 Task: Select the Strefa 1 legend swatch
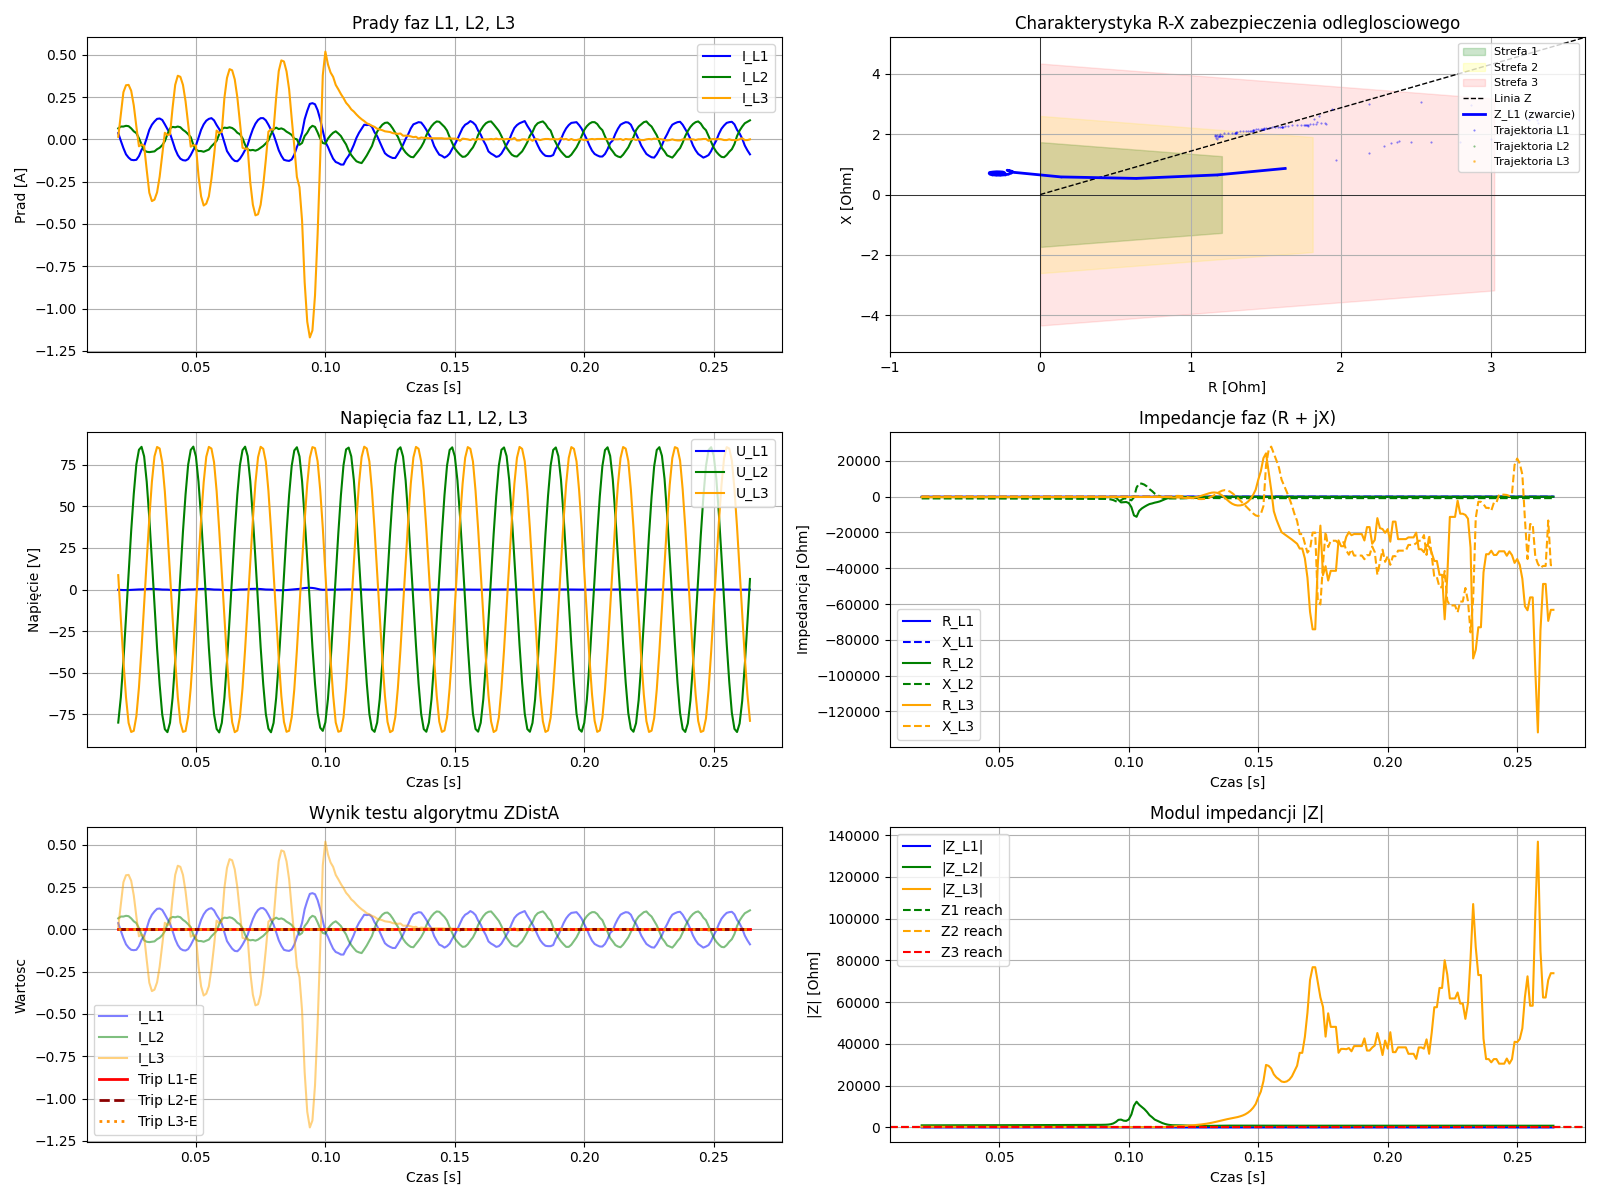(x=1474, y=51)
